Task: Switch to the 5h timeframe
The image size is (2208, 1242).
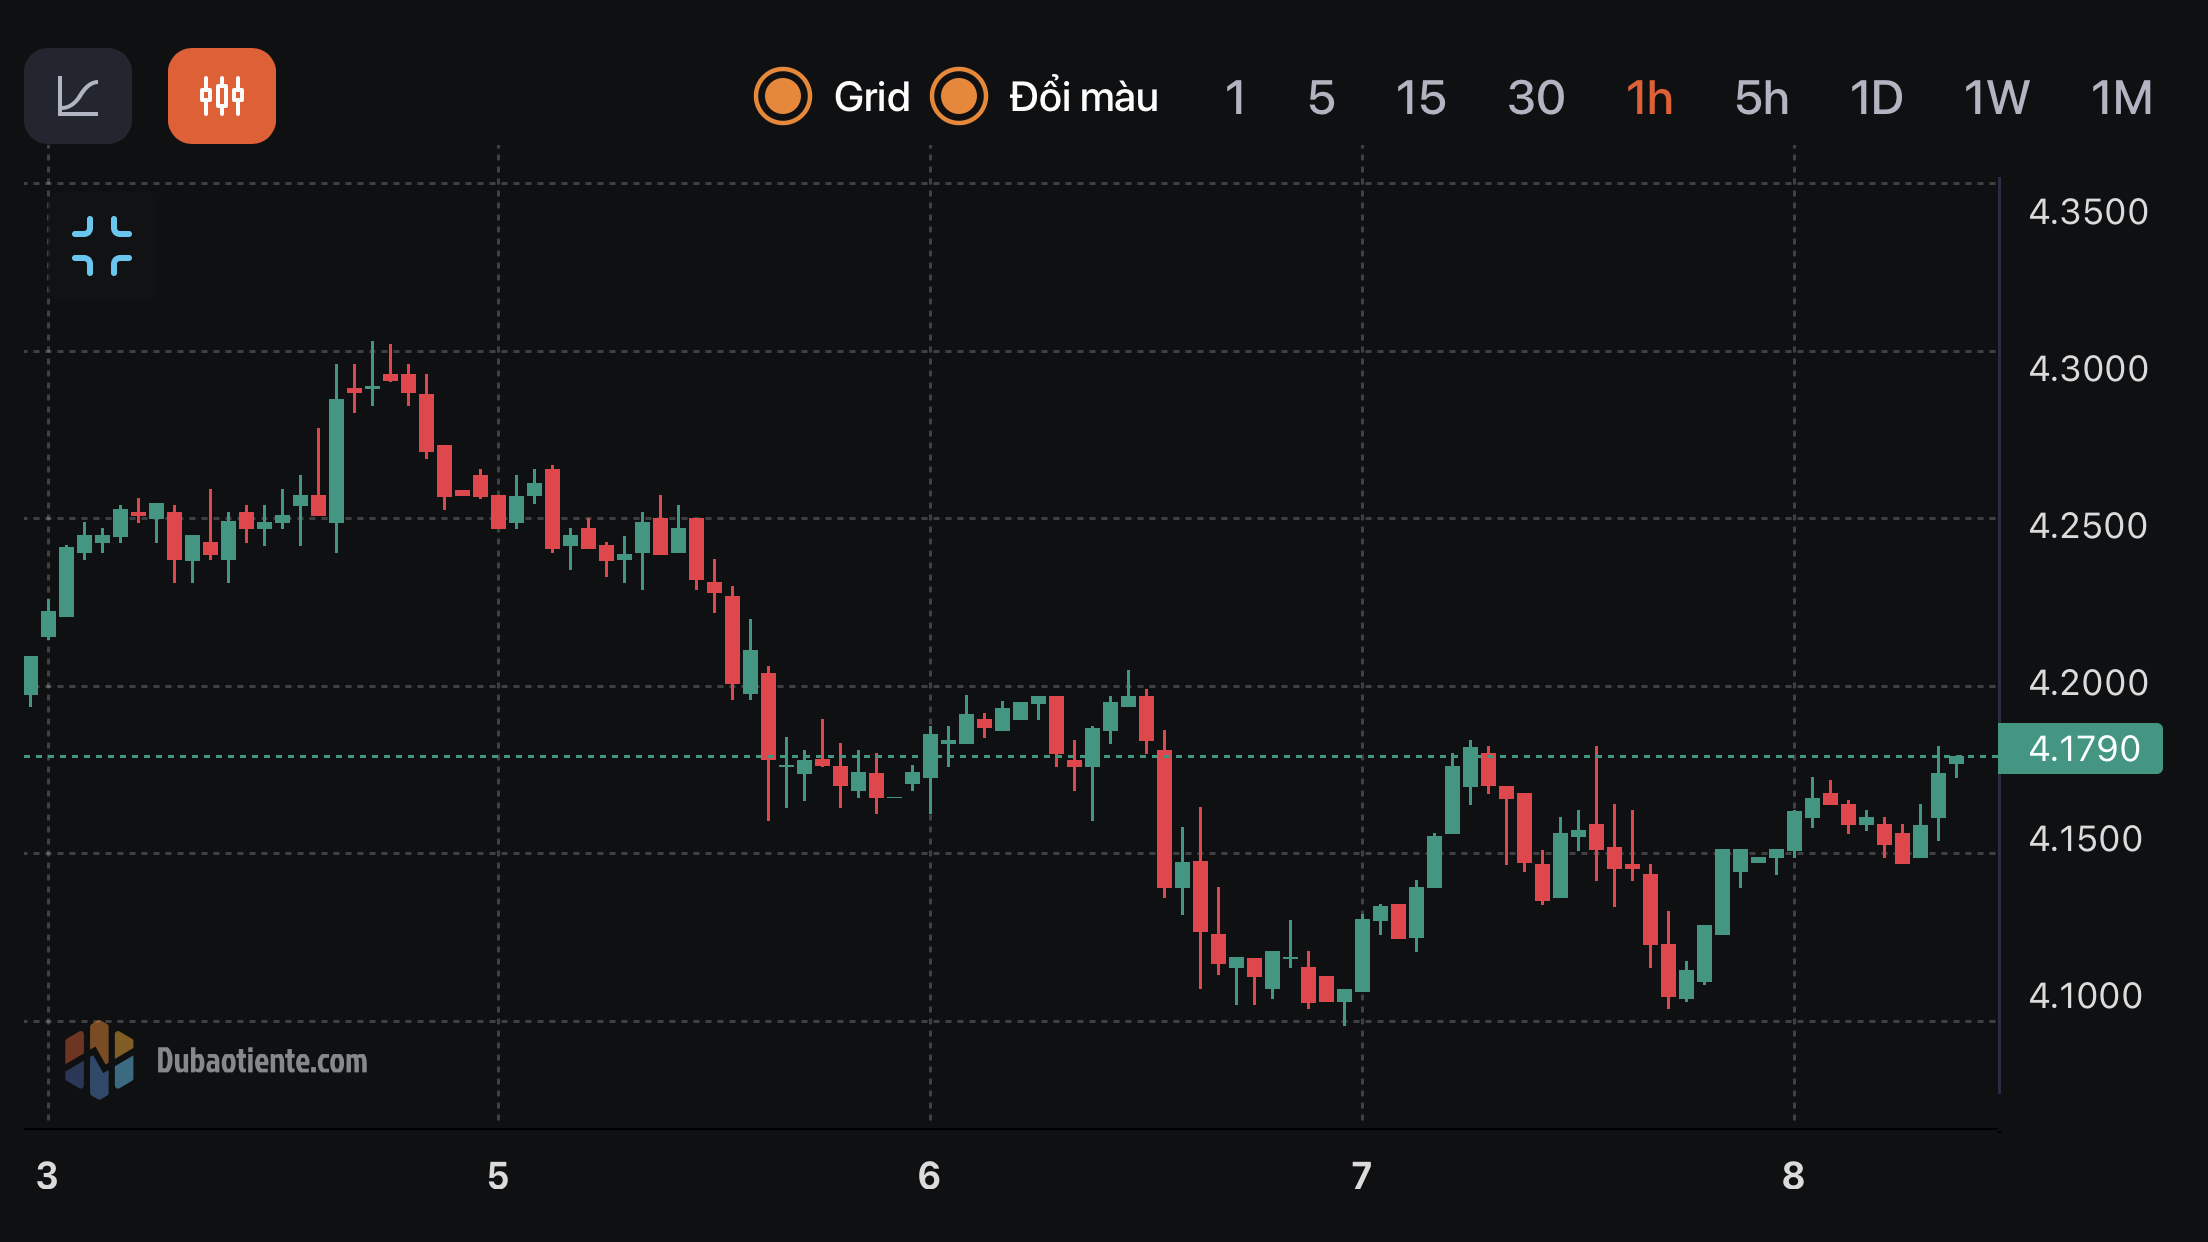Action: point(1761,98)
